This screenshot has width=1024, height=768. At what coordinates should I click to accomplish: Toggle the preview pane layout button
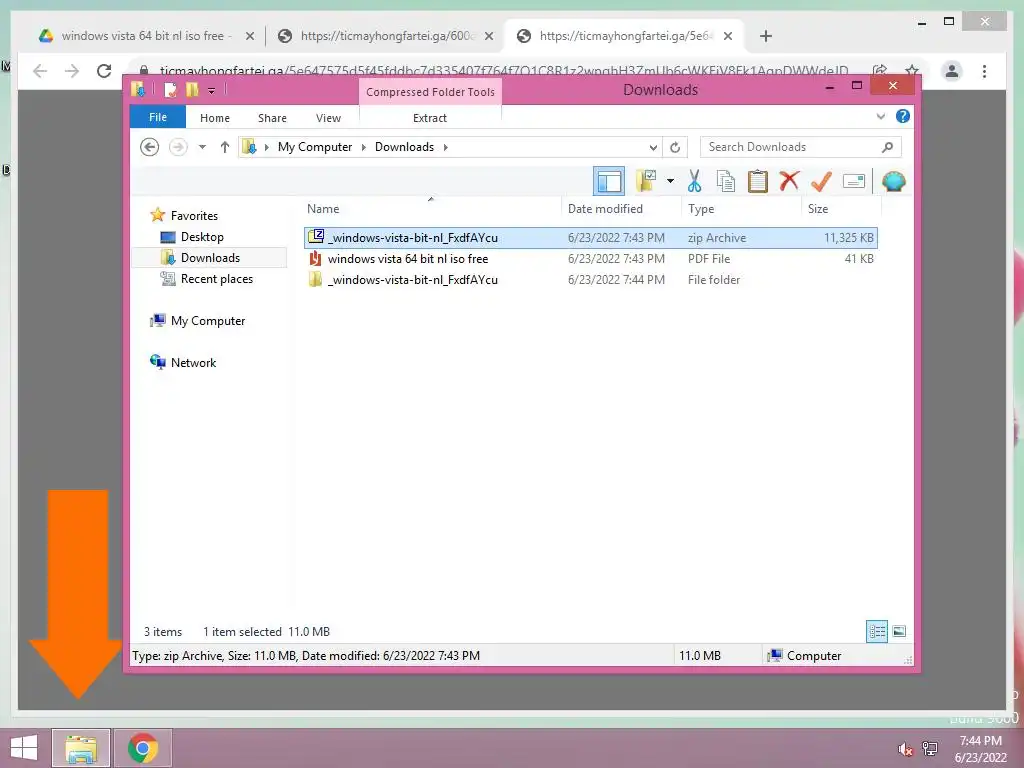[609, 182]
